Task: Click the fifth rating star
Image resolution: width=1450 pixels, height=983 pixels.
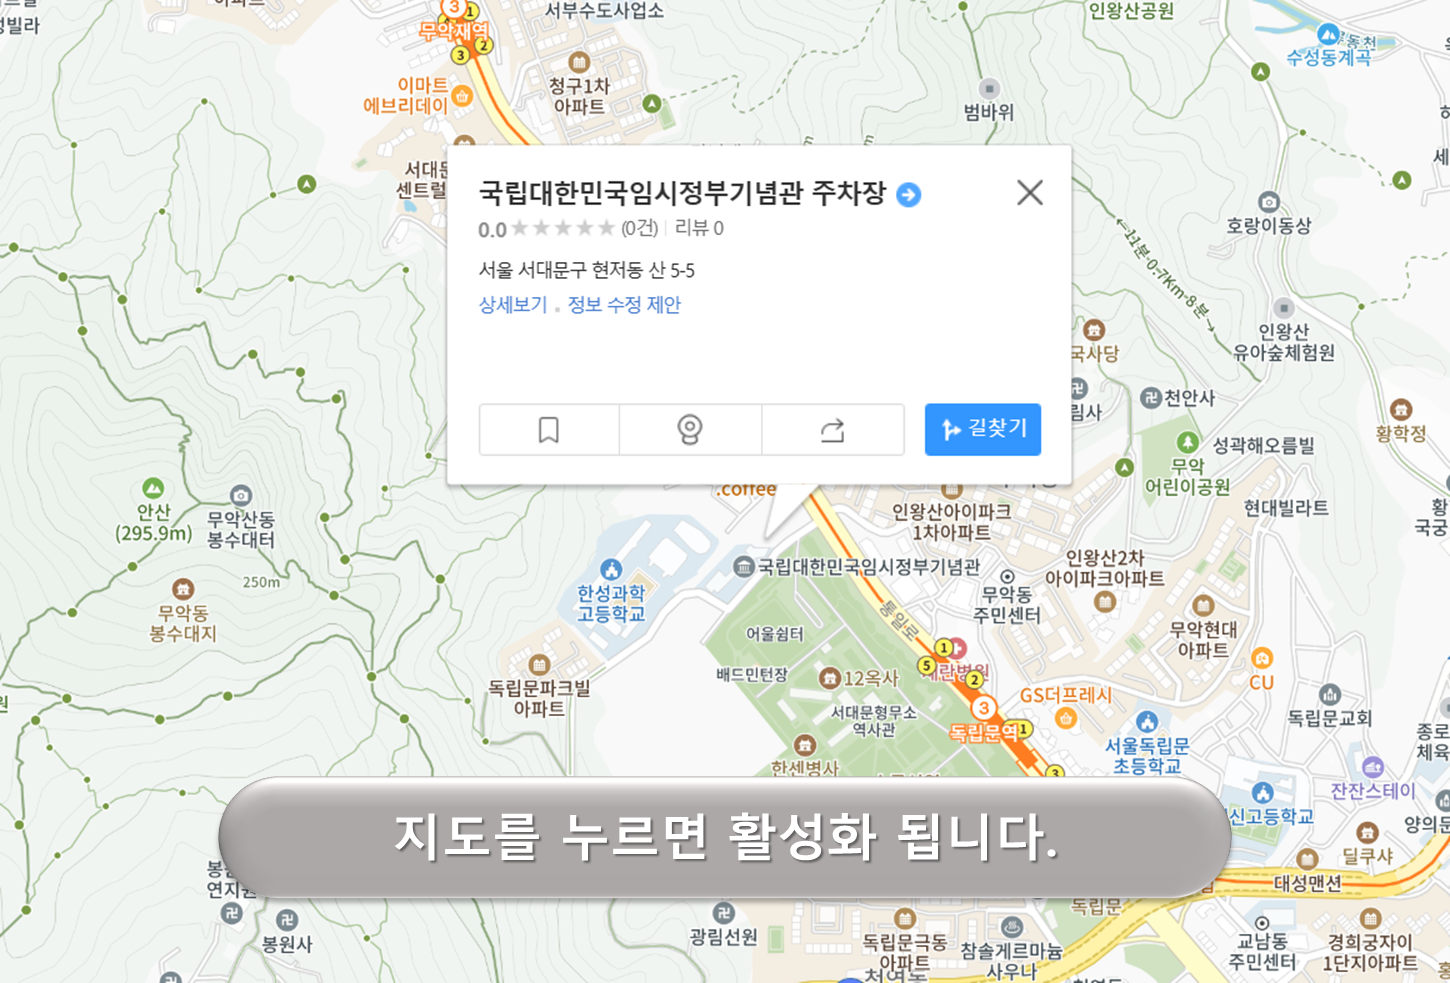Action: 607,228
